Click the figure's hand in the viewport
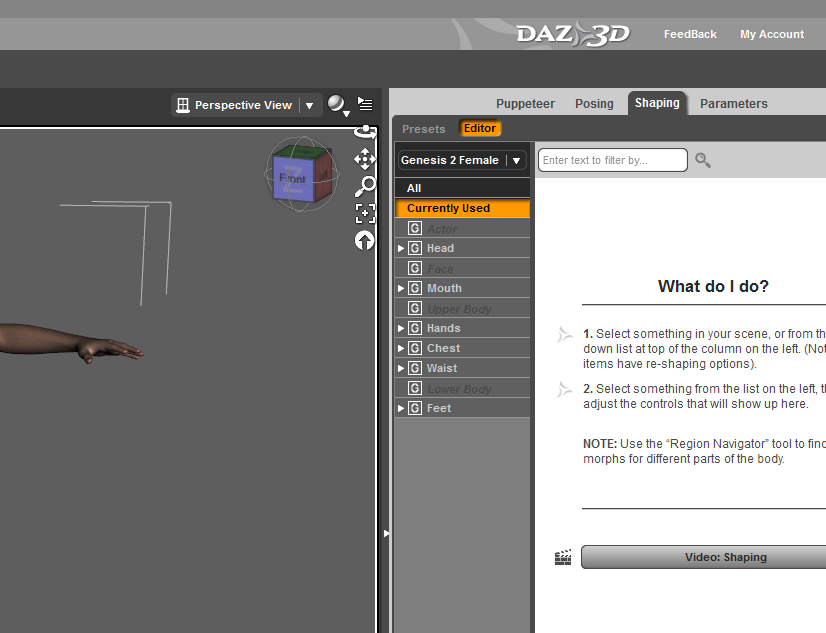Screen dimensions: 826x633 [x=110, y=350]
